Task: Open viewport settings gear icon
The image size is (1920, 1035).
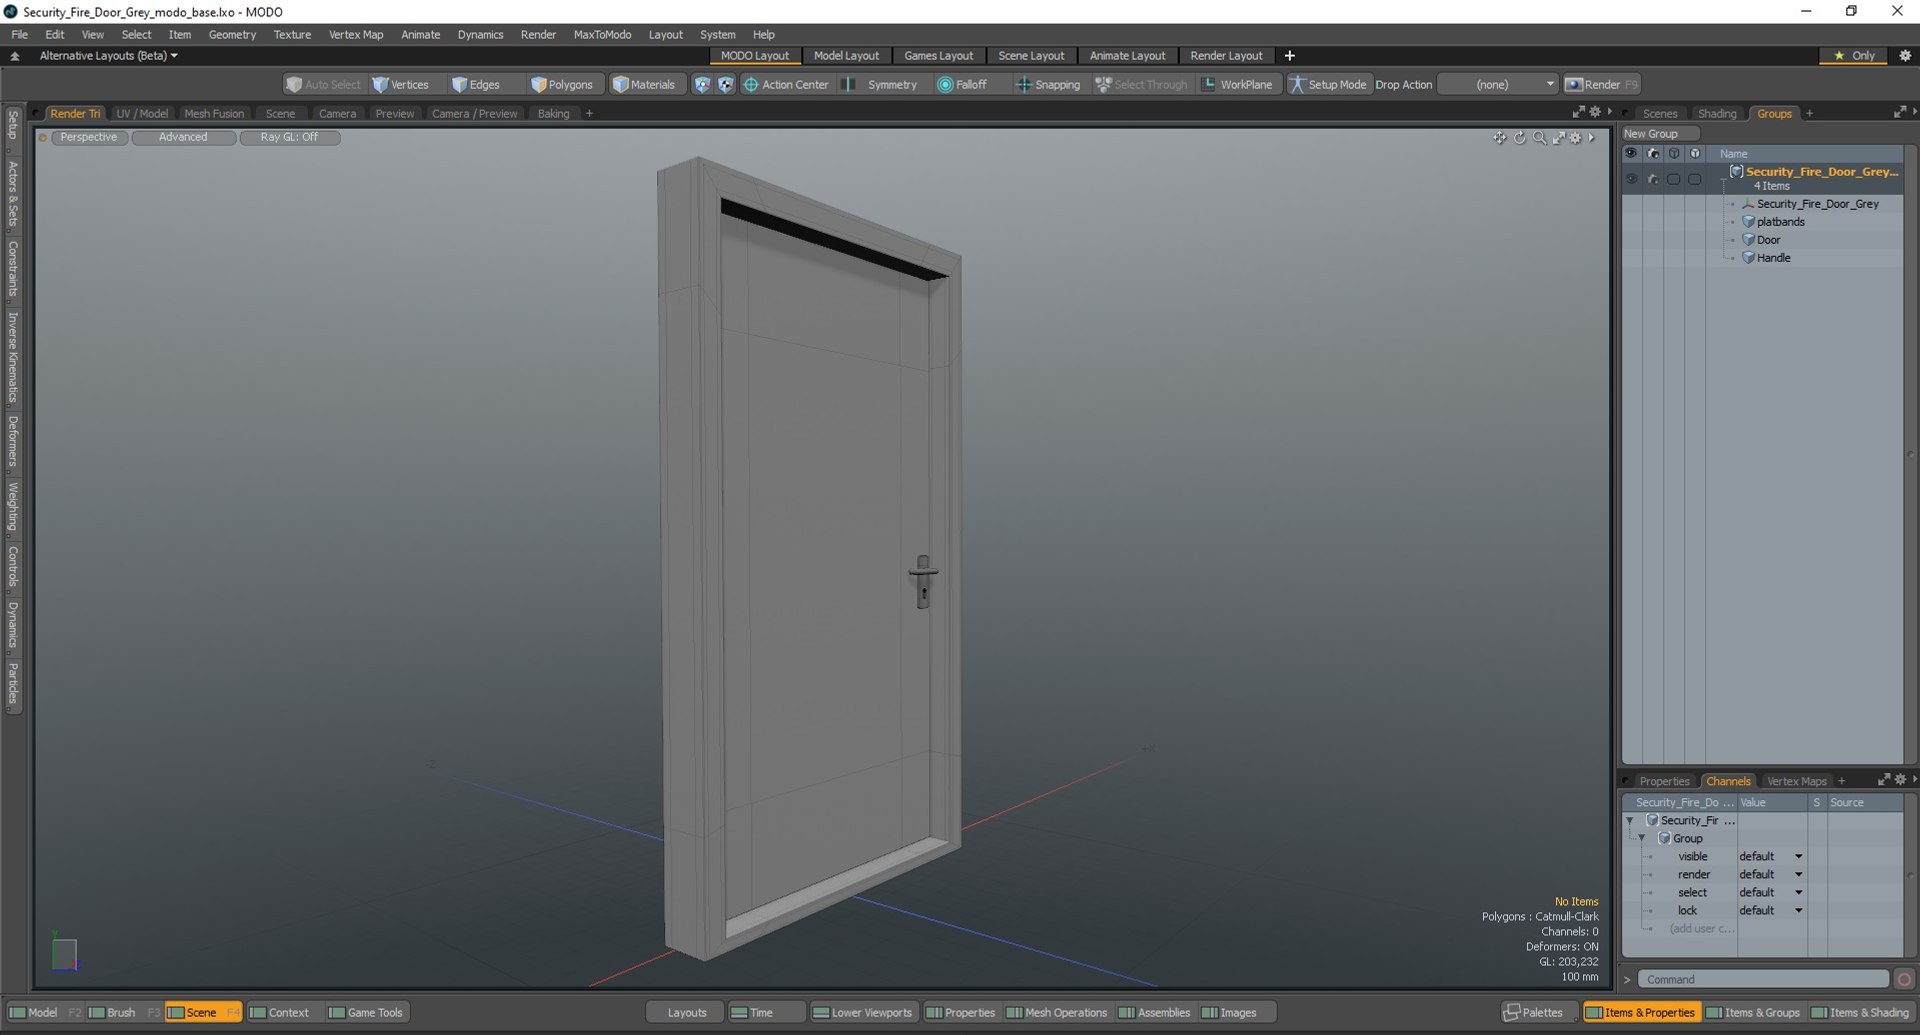Action: coord(1576,138)
